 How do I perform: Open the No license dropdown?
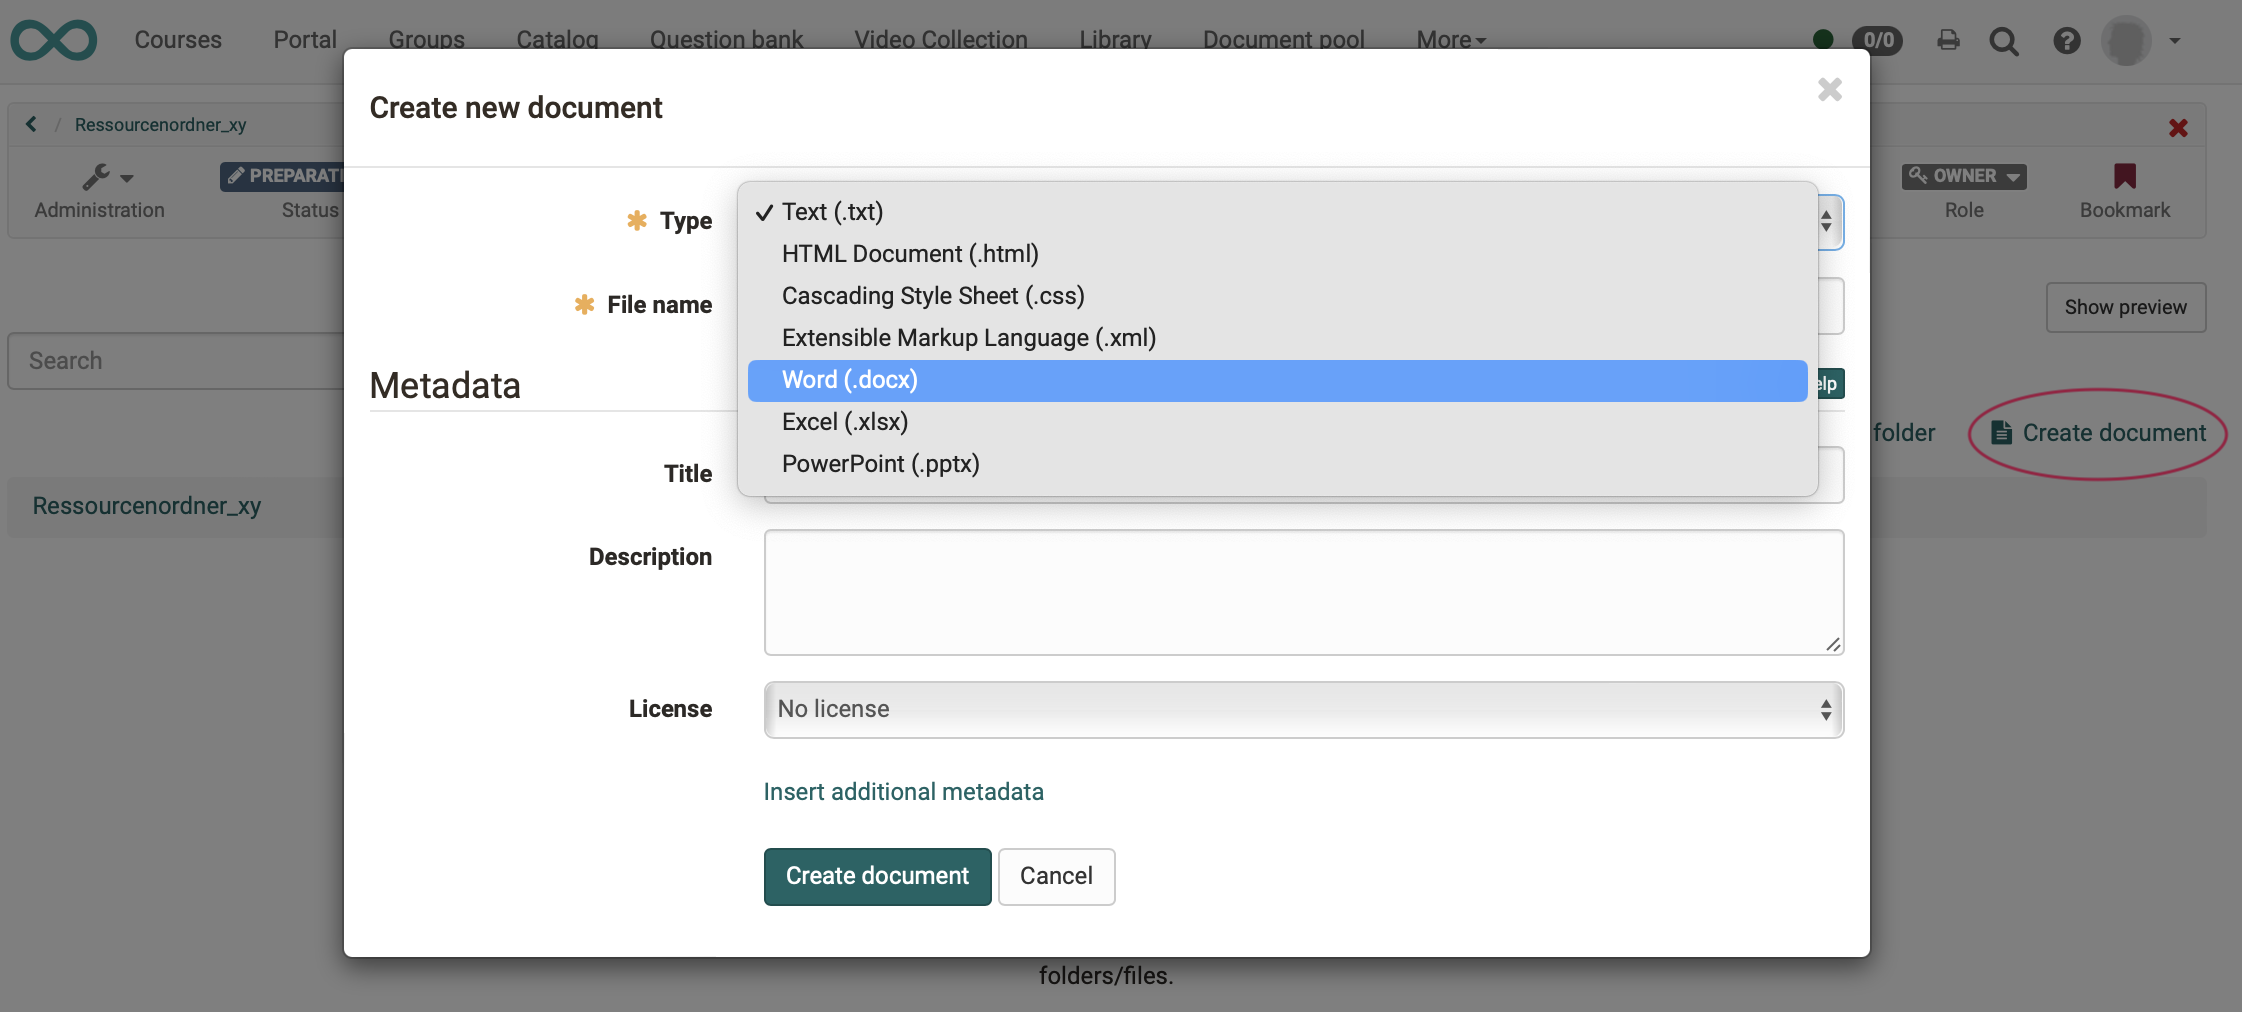[1301, 709]
